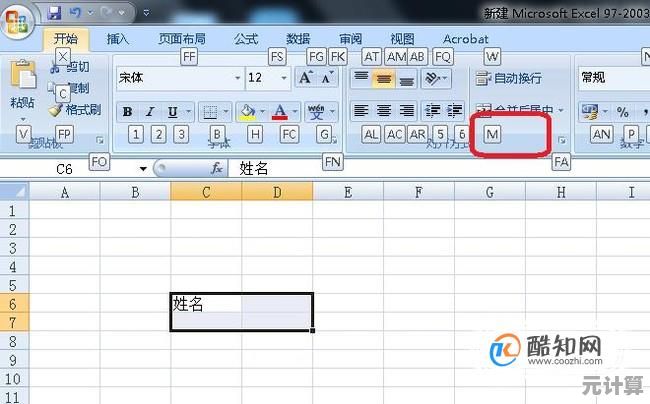
Task: Align cell text right
Action: (x=407, y=111)
